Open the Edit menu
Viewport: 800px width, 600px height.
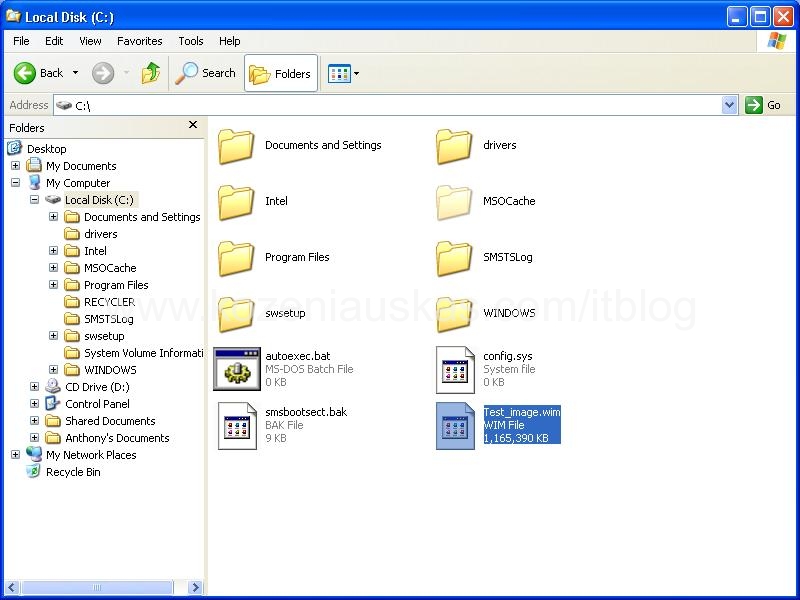pos(54,41)
